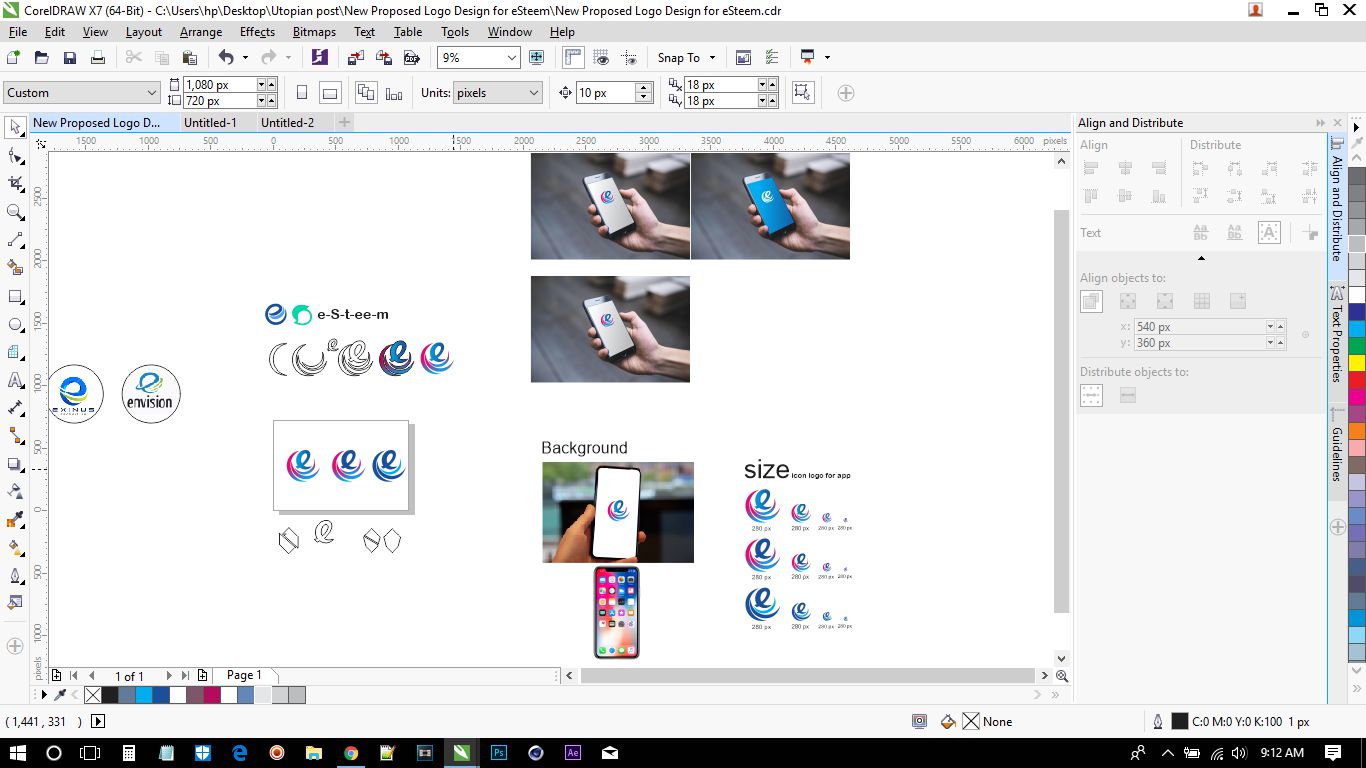This screenshot has width=1366, height=768.
Task: Expand the Units pixels dropdown
Action: pos(533,93)
